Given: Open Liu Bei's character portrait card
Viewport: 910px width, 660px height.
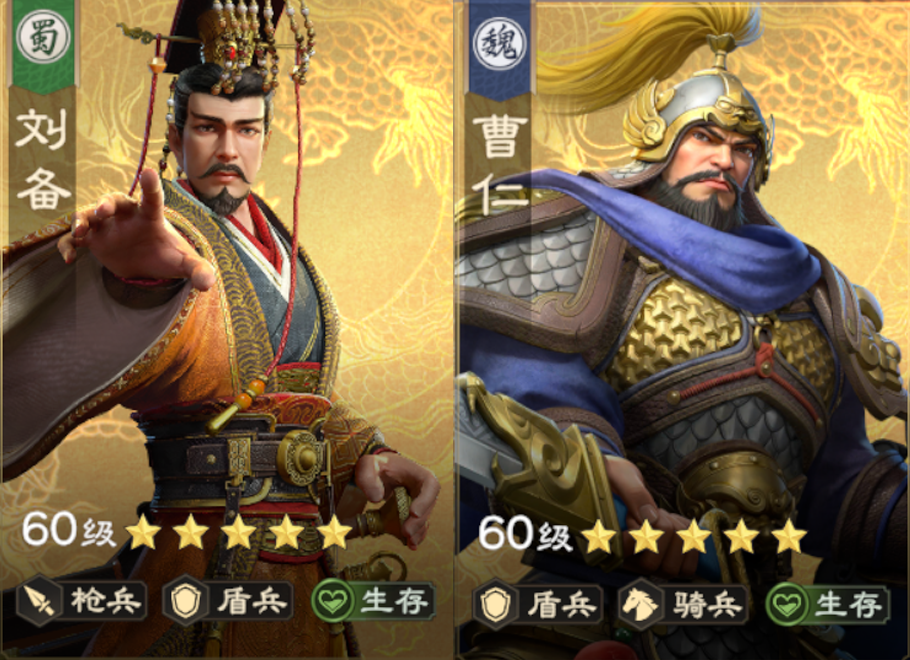Looking at the screenshot, I should 228,329.
